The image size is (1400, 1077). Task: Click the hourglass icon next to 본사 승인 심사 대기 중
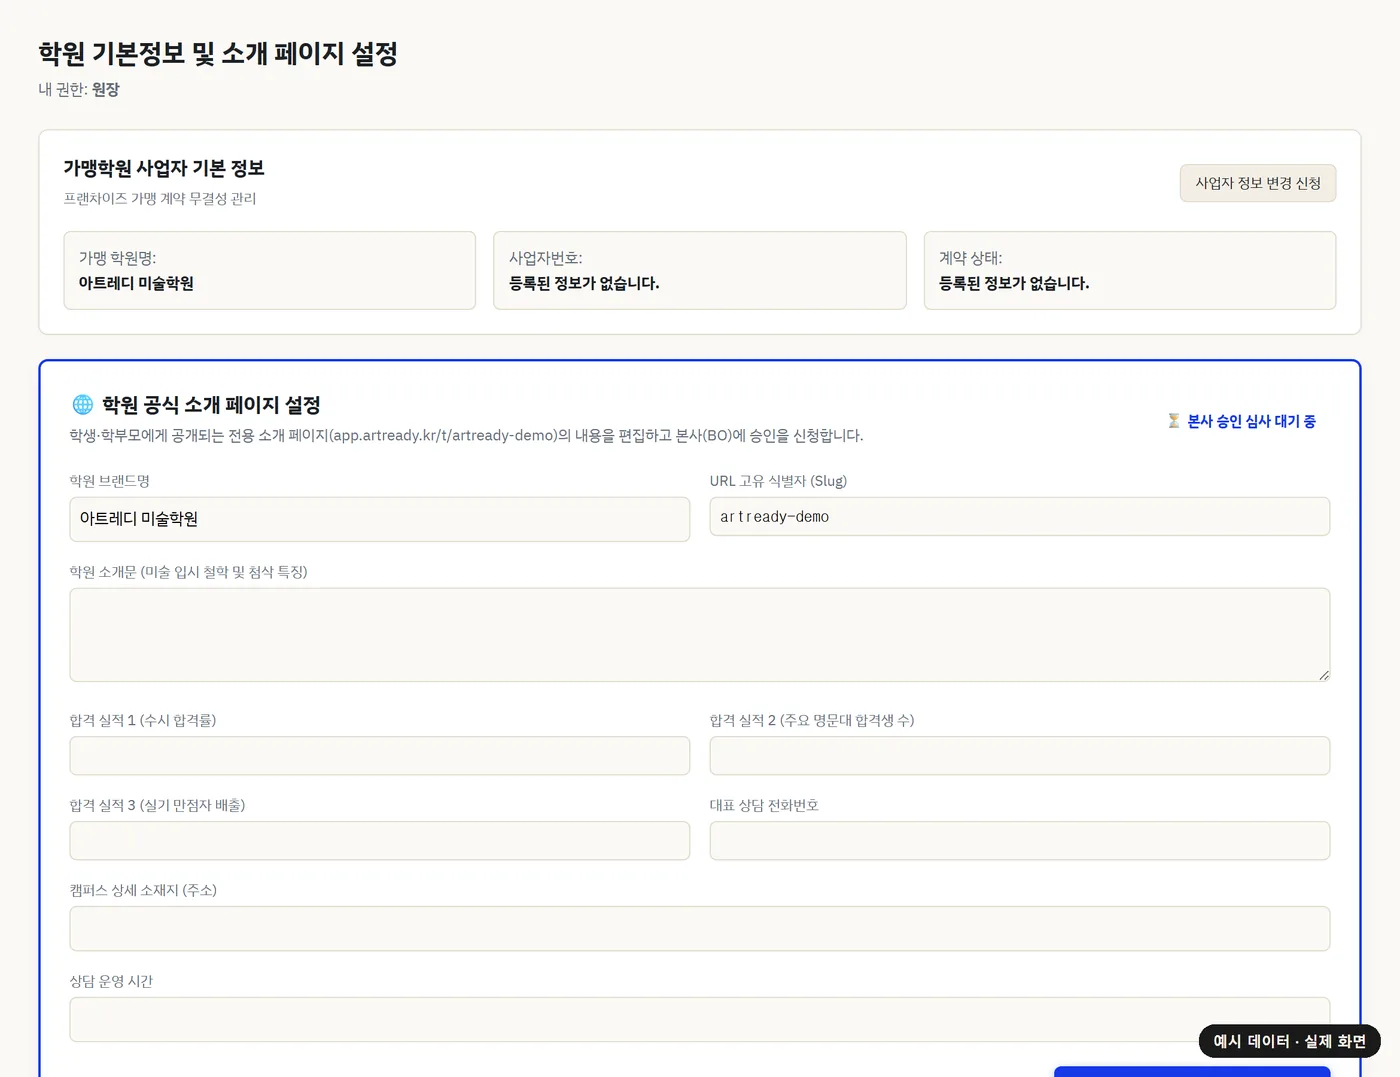1174,421
